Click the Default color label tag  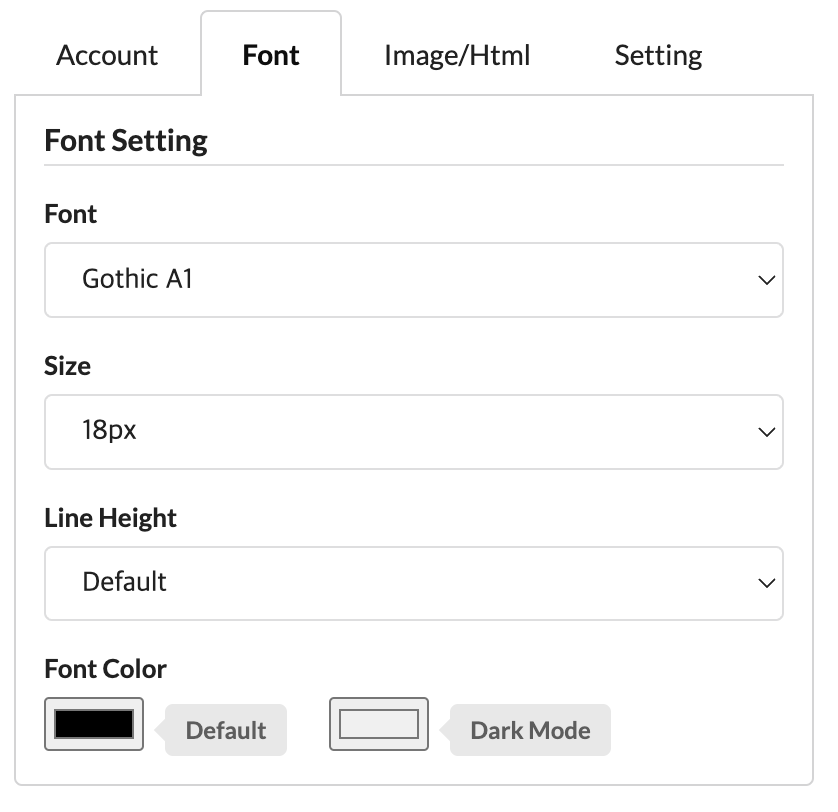pos(226,730)
